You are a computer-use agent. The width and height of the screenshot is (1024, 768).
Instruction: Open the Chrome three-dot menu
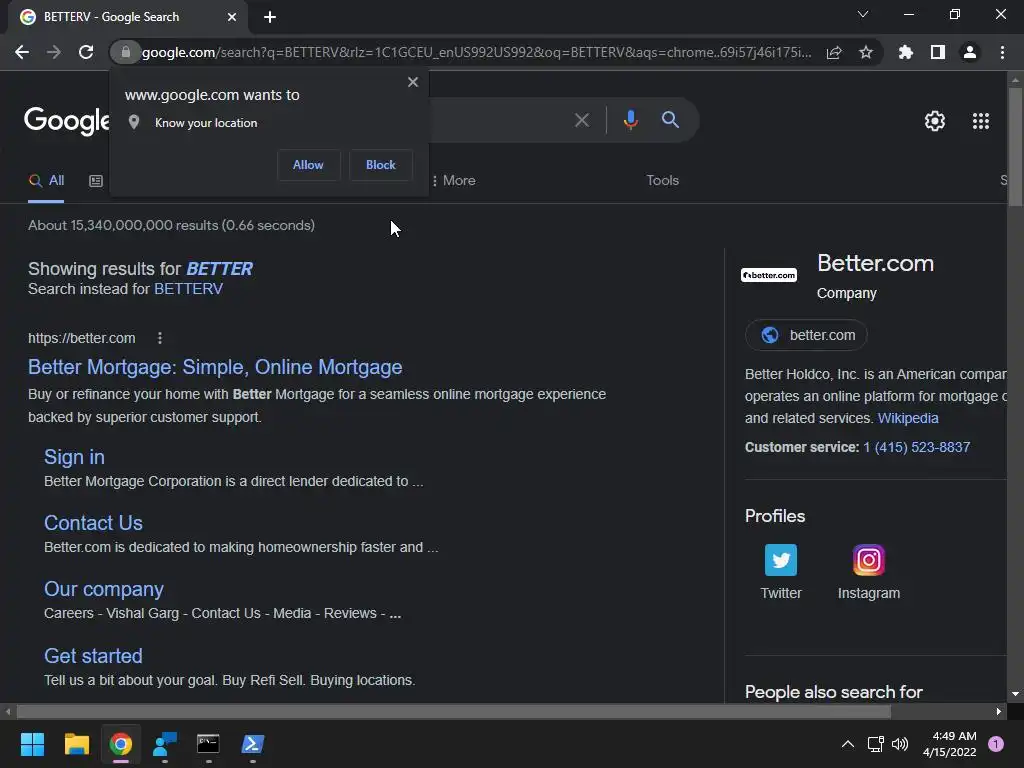point(1002,52)
